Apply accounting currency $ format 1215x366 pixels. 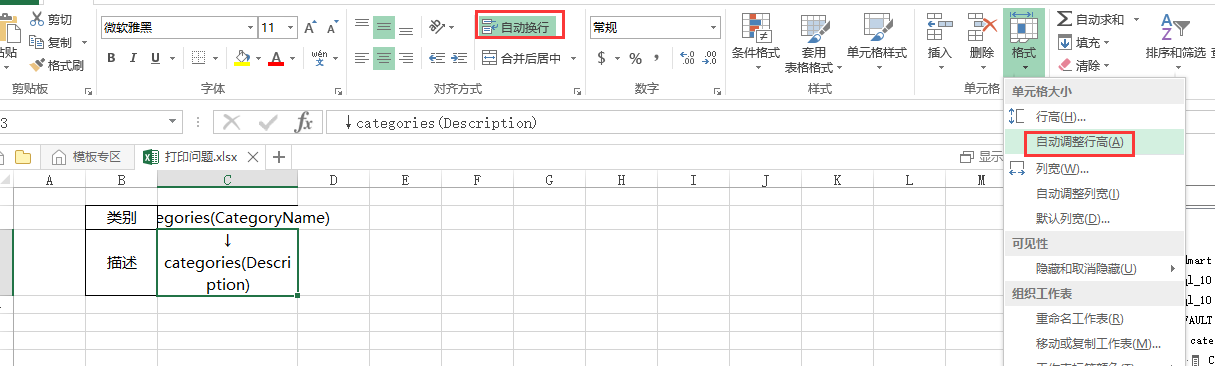click(602, 58)
